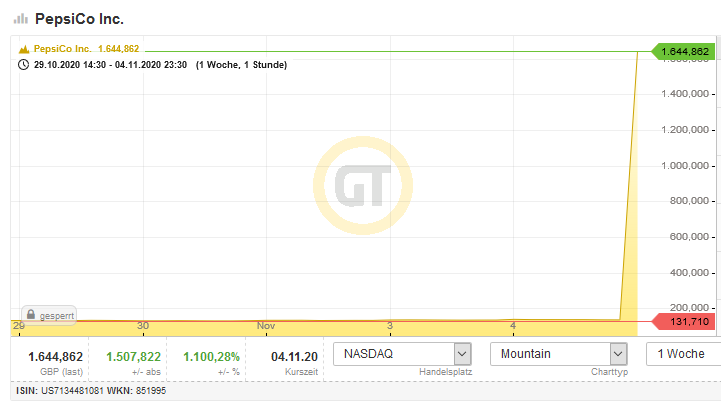
Task: Click the bar chart icon beside PepsiCo Inc. title
Action: [21, 19]
